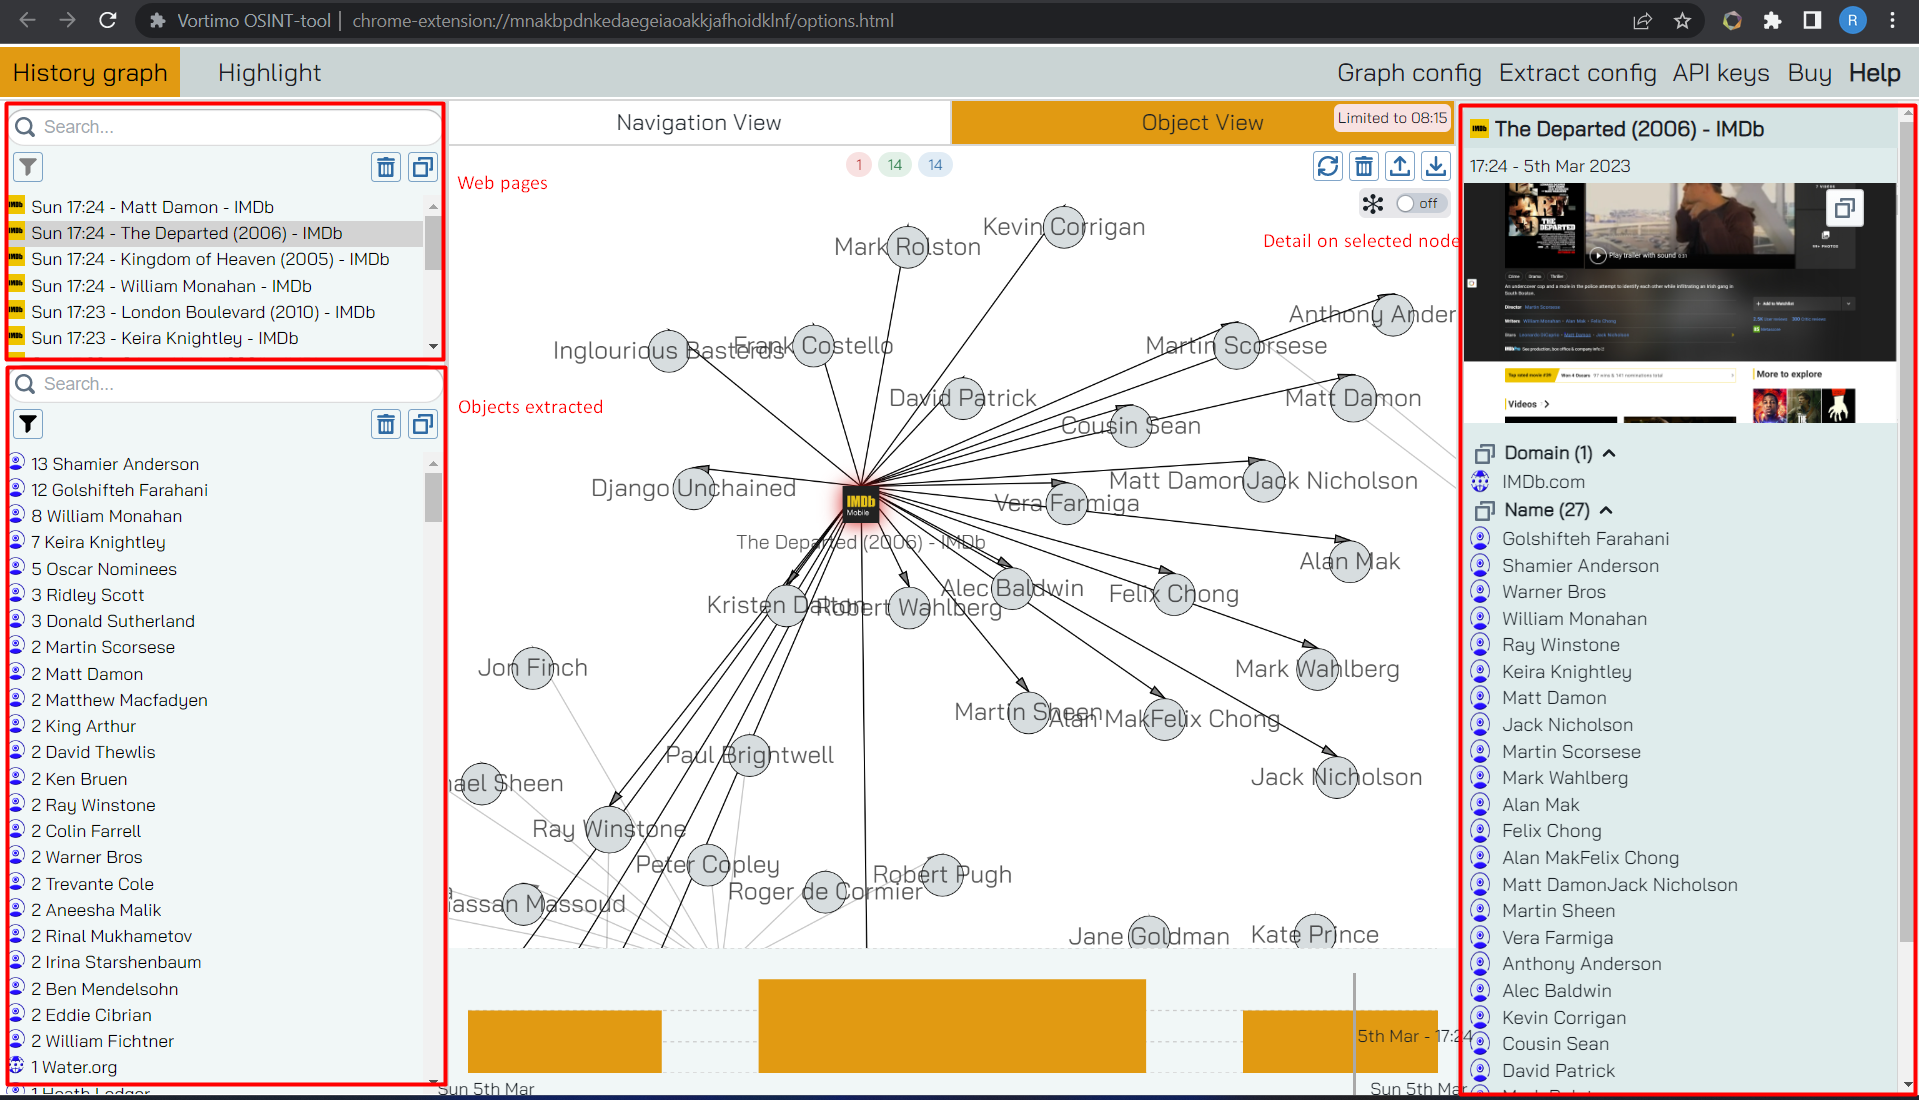Select Kingdom of Heaven (2005) web page entry
1919x1100 pixels.
[215, 259]
